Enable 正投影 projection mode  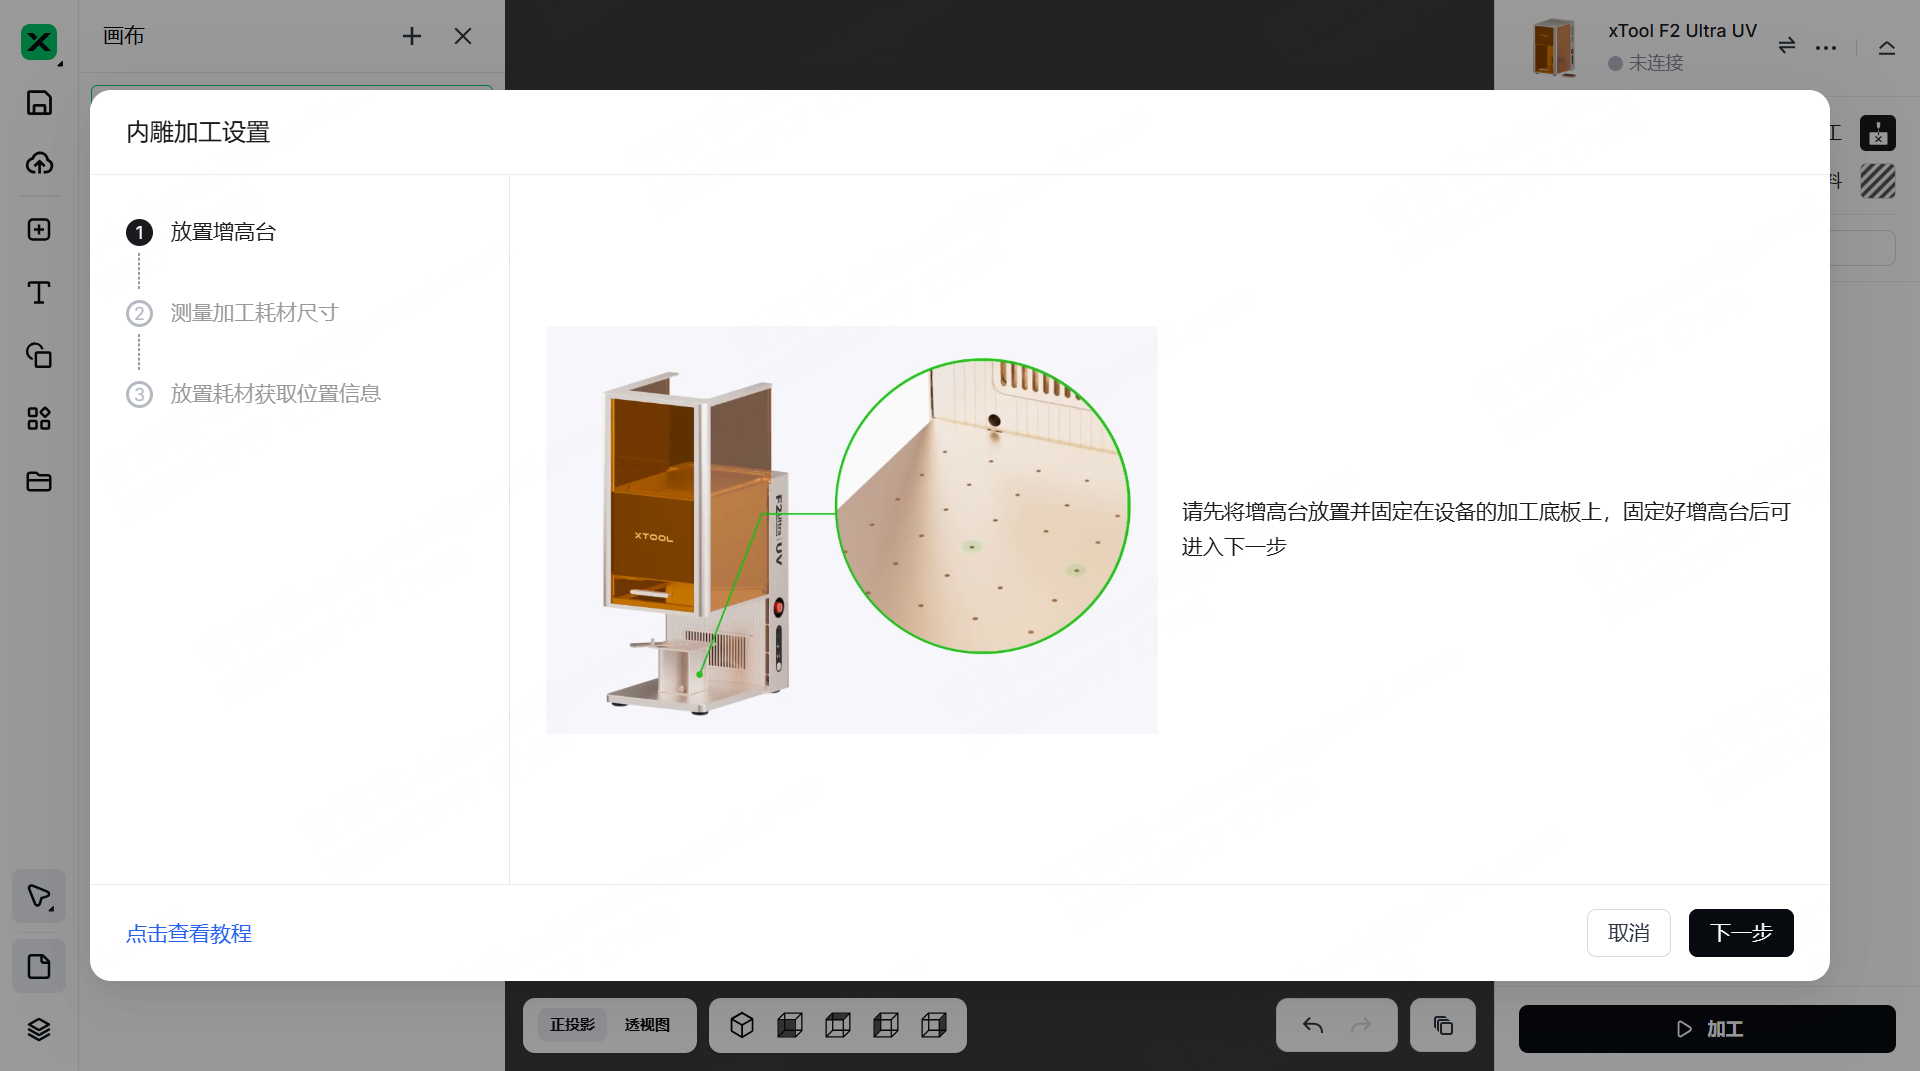(x=571, y=1024)
